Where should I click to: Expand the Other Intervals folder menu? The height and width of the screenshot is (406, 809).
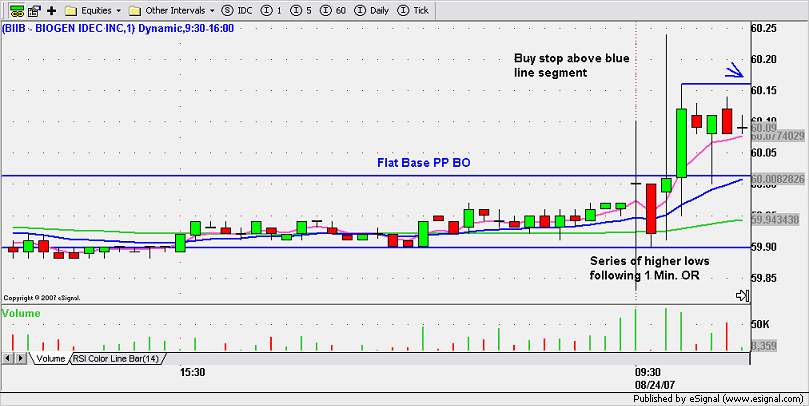[172, 10]
